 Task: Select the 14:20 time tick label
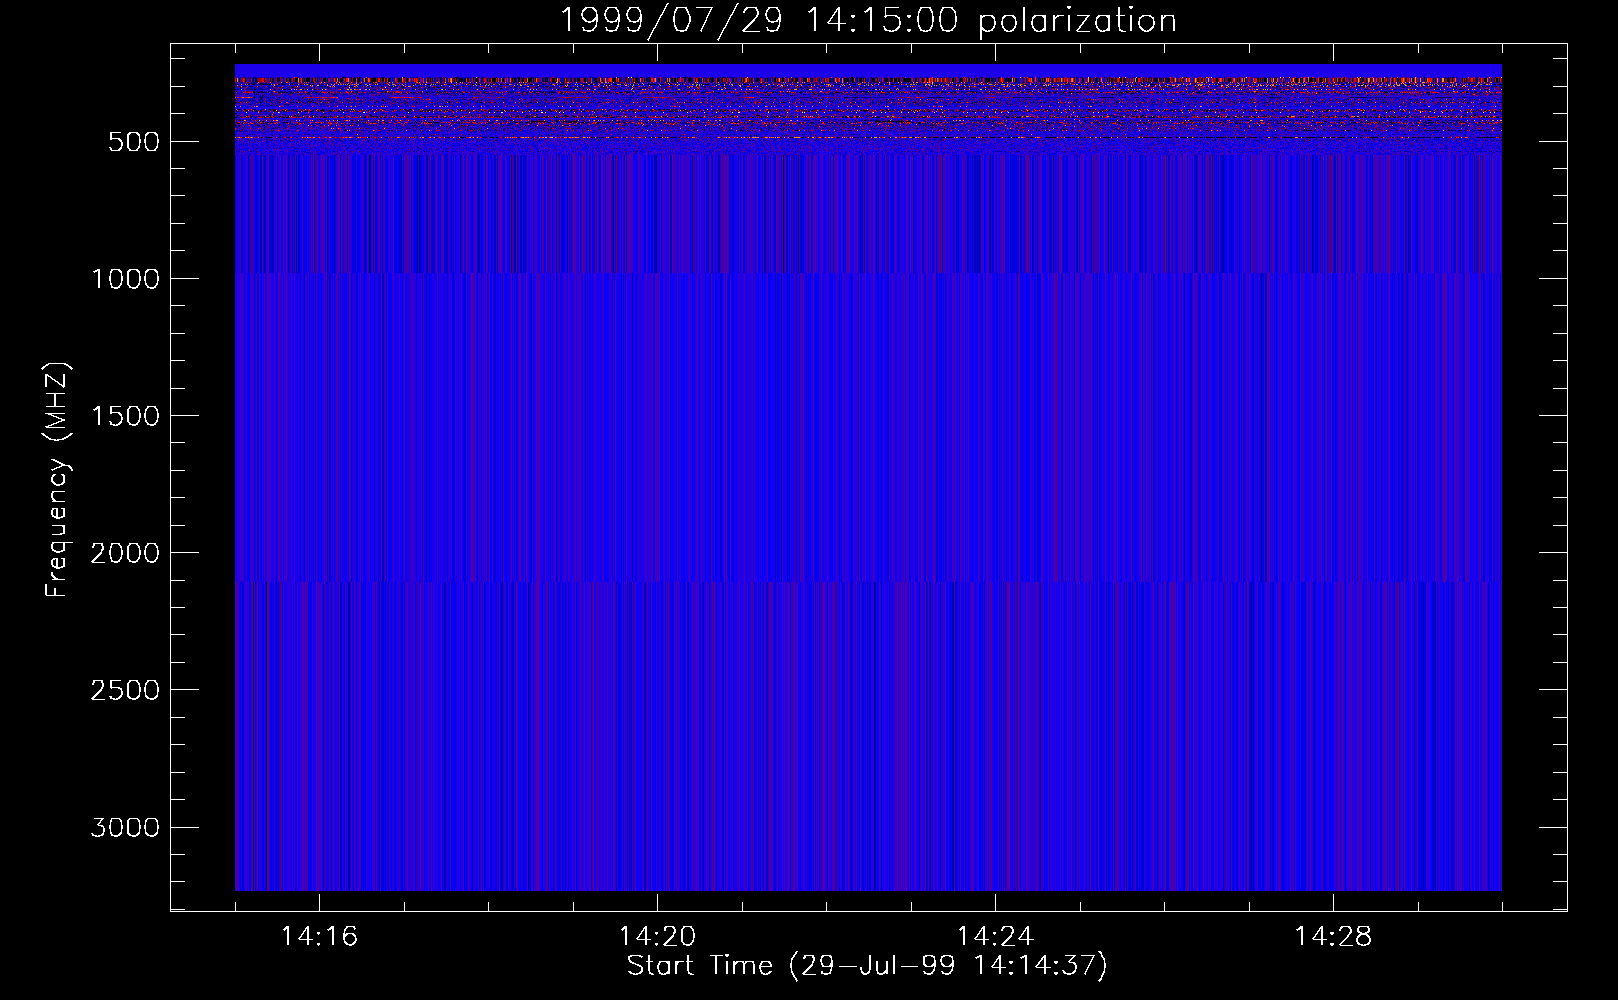657,937
